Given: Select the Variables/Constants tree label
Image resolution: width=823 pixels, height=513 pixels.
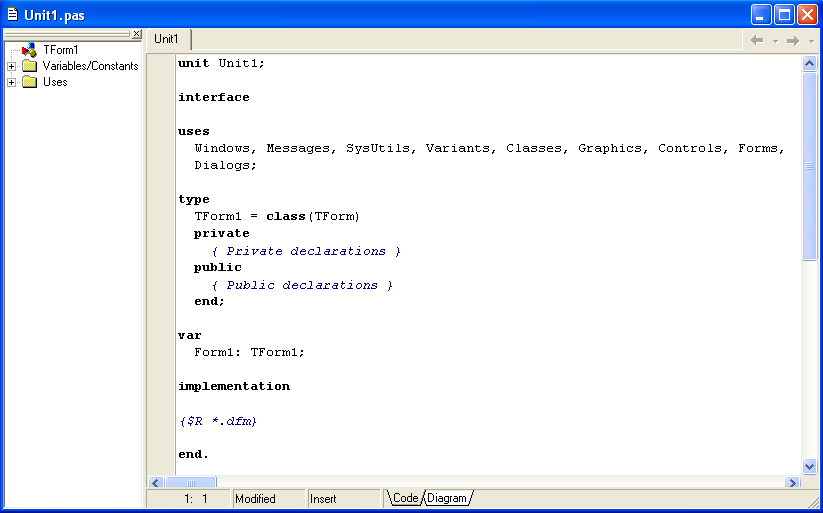Looking at the screenshot, I should [x=90, y=66].
